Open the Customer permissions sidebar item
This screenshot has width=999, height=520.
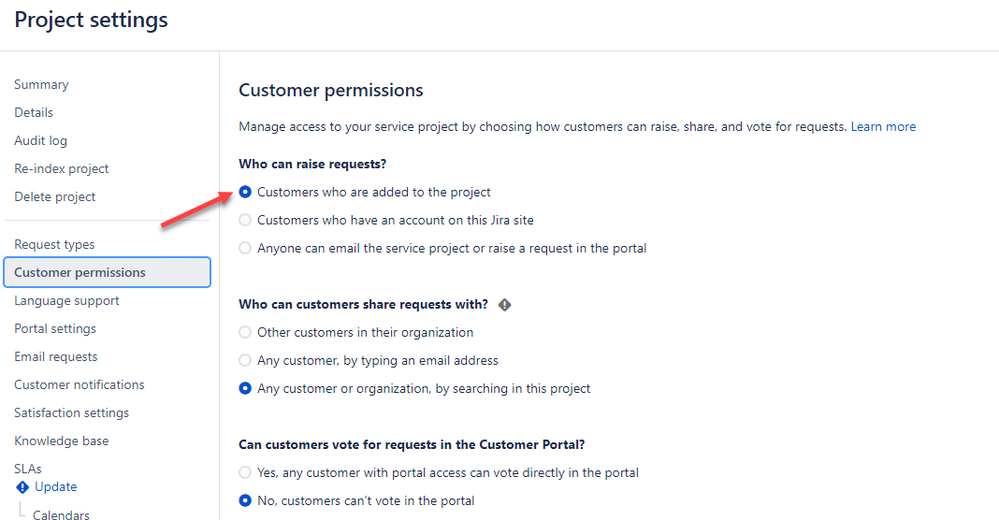[107, 272]
